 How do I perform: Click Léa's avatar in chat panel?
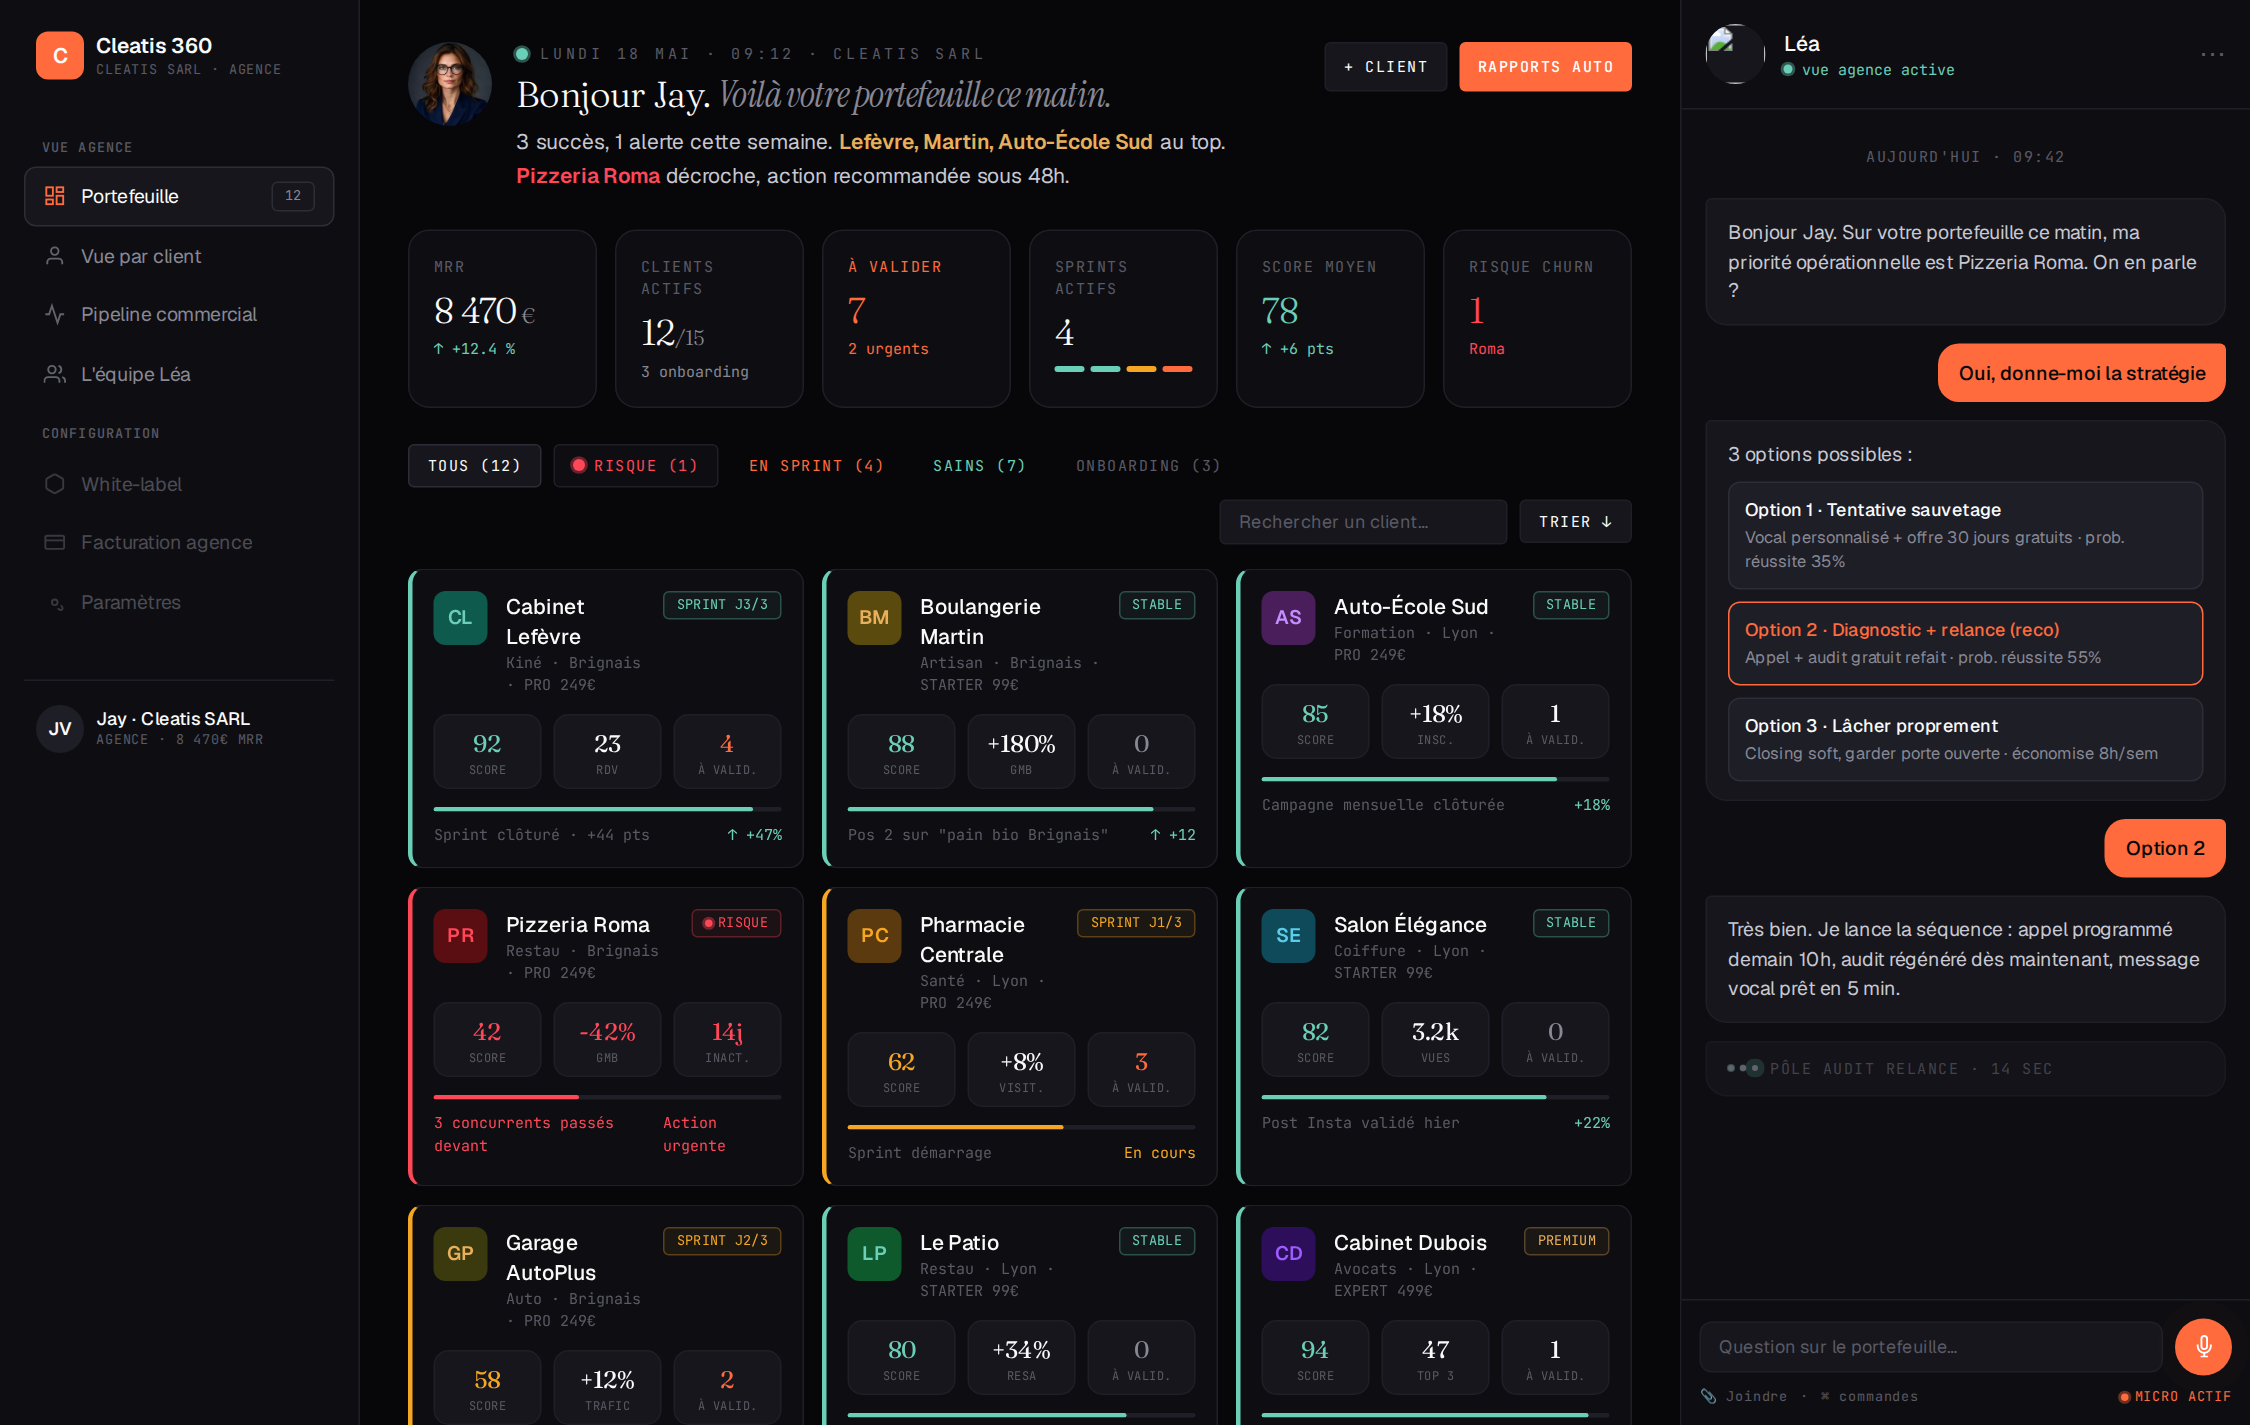point(1735,54)
